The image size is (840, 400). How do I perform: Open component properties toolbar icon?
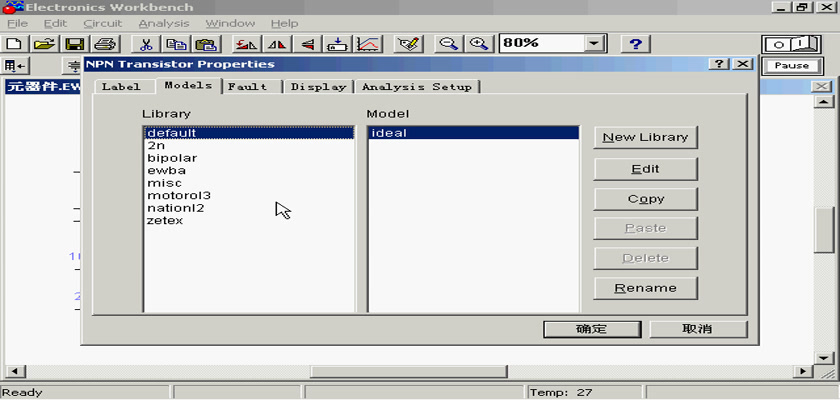[408, 44]
